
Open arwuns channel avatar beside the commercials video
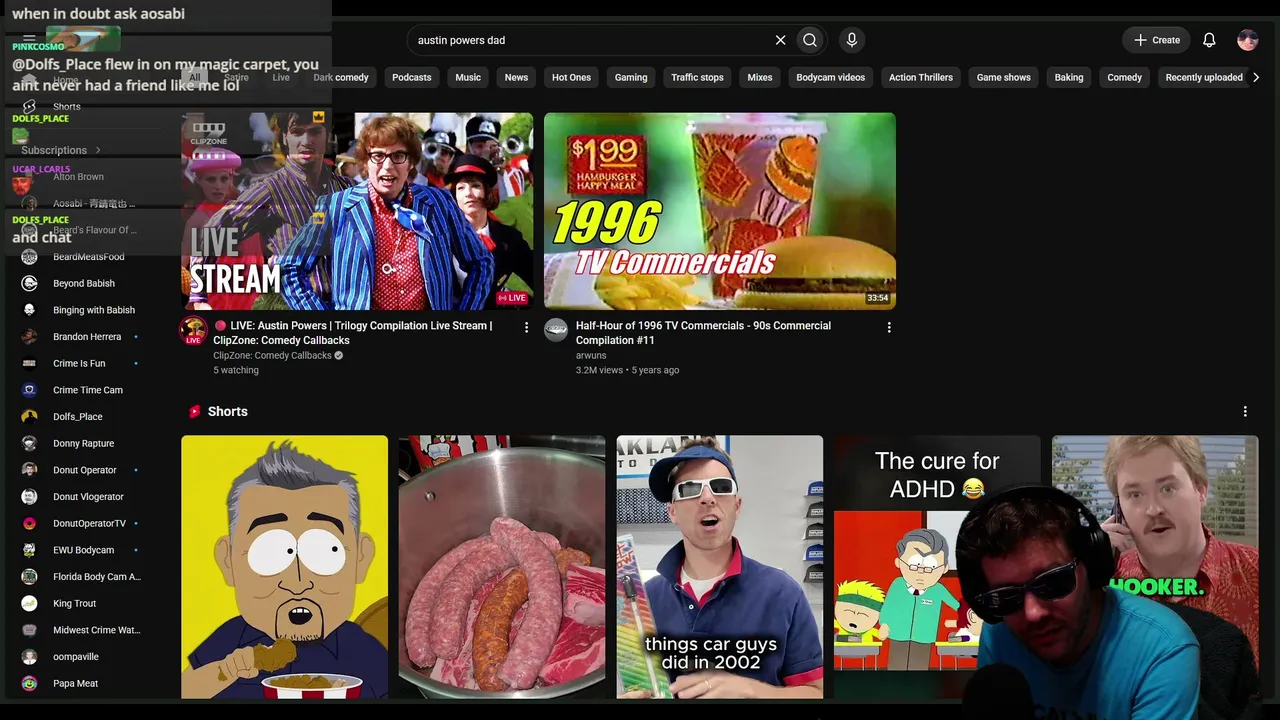[x=556, y=331]
